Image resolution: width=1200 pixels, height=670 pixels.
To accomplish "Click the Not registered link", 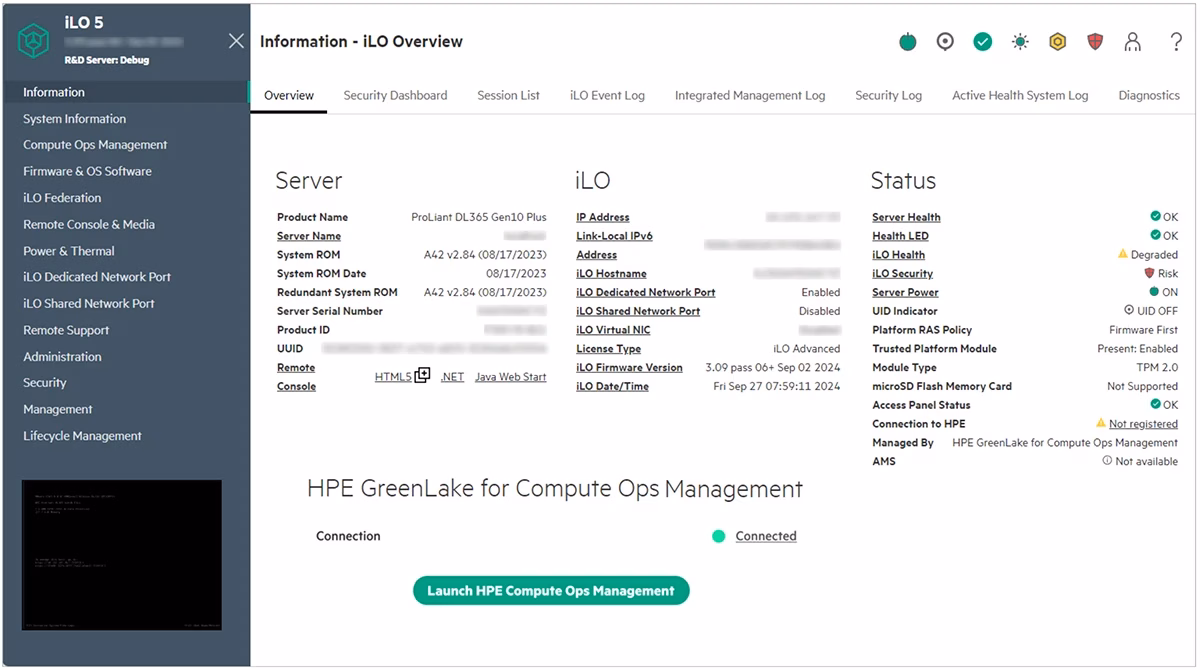I will pyautogui.click(x=1143, y=424).
